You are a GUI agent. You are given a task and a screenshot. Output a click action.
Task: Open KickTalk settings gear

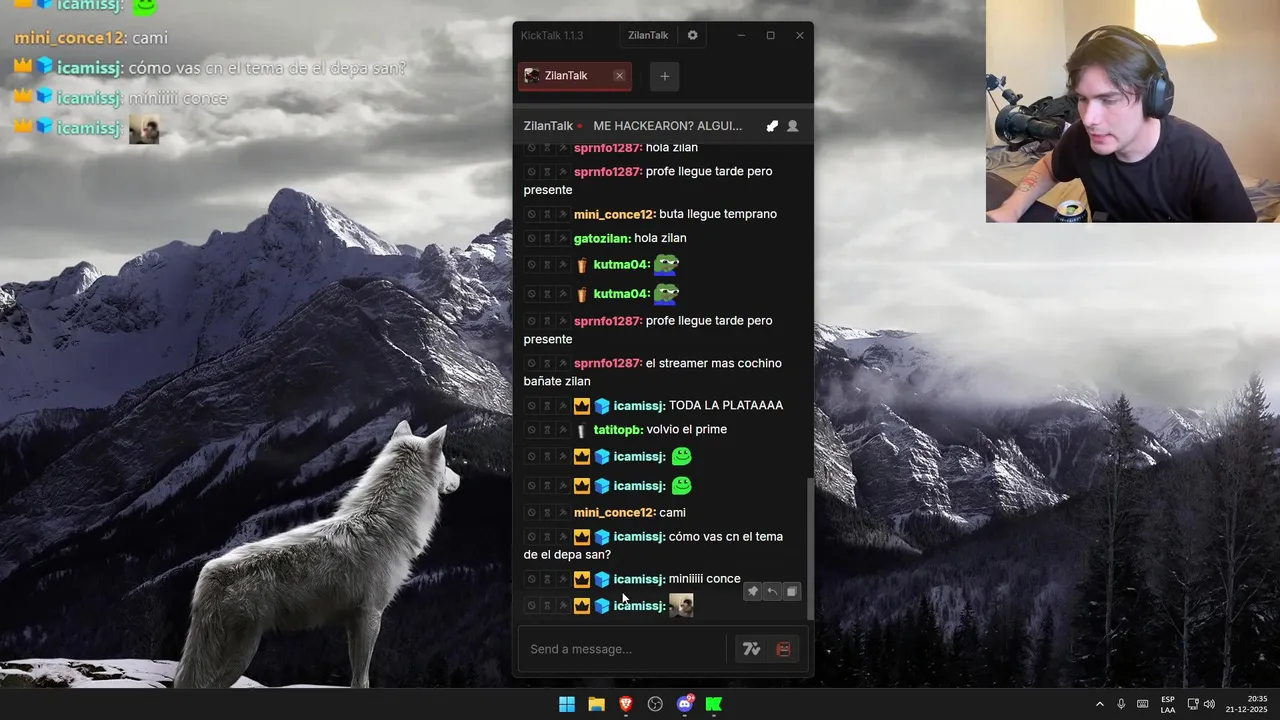[x=692, y=35]
